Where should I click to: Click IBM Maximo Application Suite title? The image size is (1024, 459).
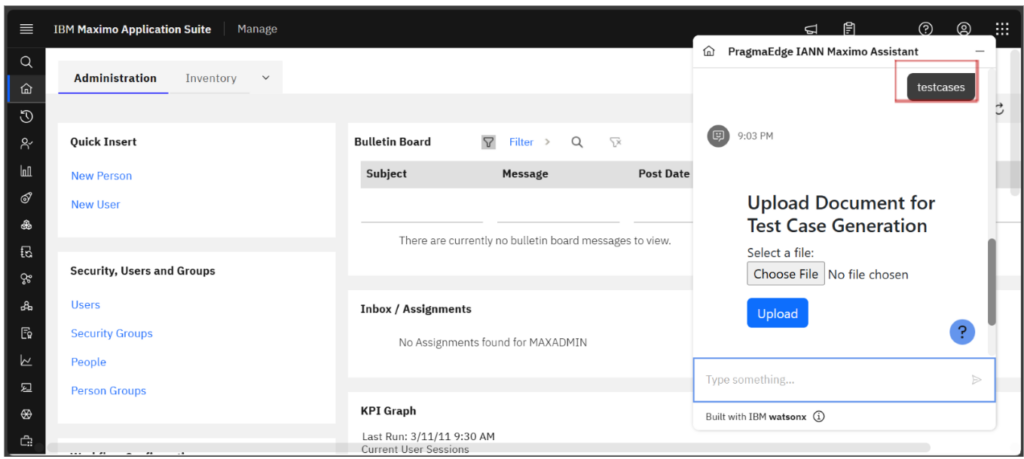click(133, 29)
